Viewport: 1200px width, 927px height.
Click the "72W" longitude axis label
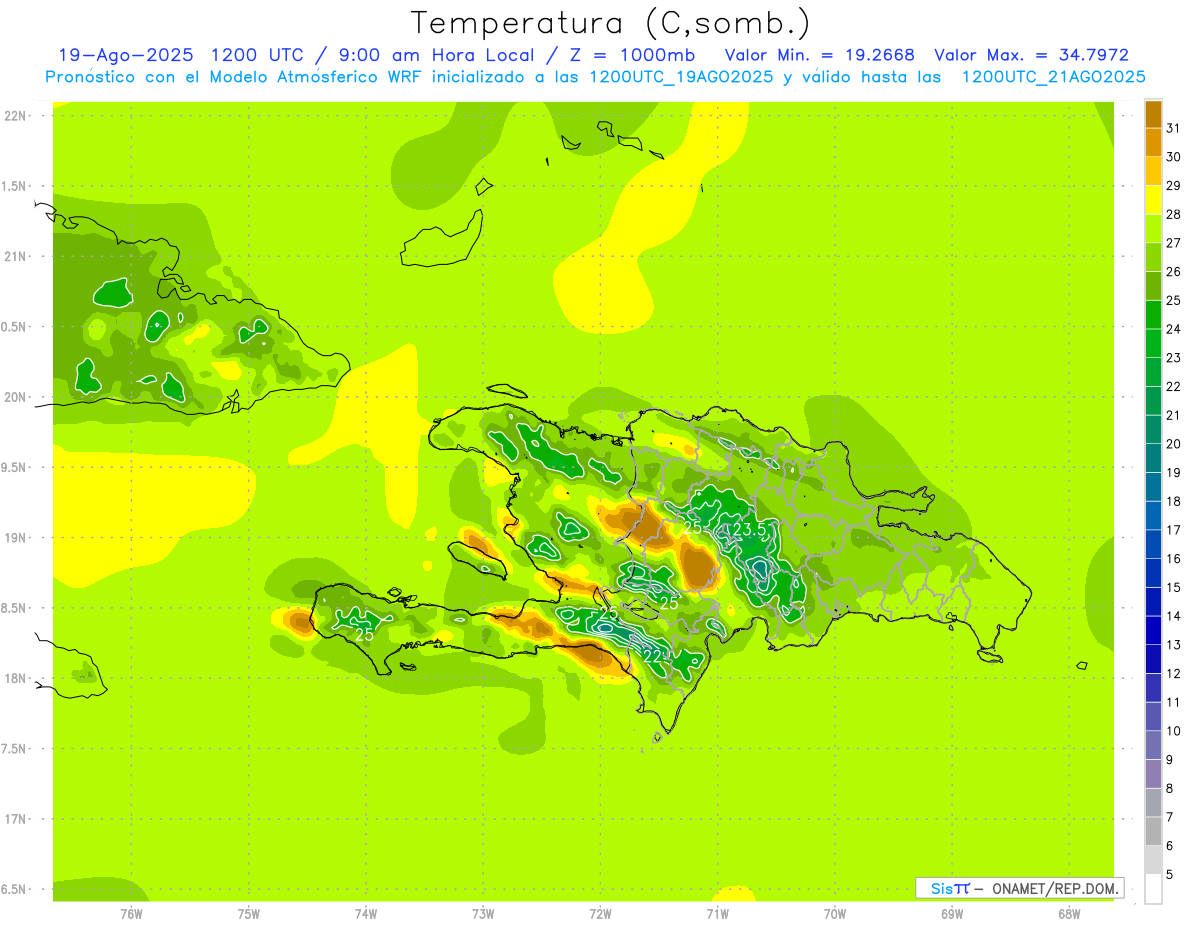click(x=600, y=914)
